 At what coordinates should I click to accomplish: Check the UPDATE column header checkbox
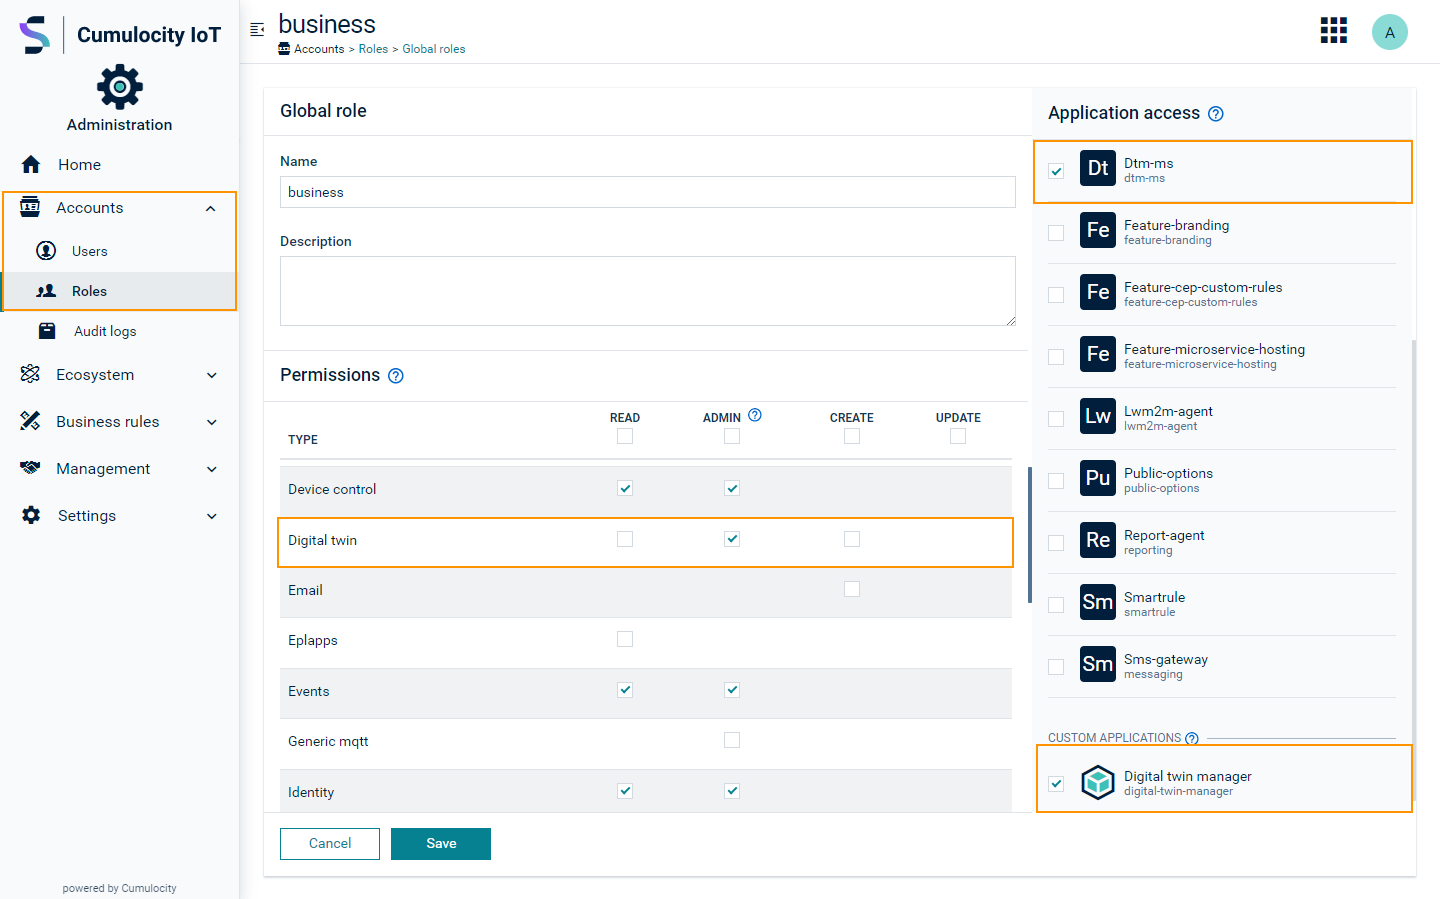coord(958,436)
